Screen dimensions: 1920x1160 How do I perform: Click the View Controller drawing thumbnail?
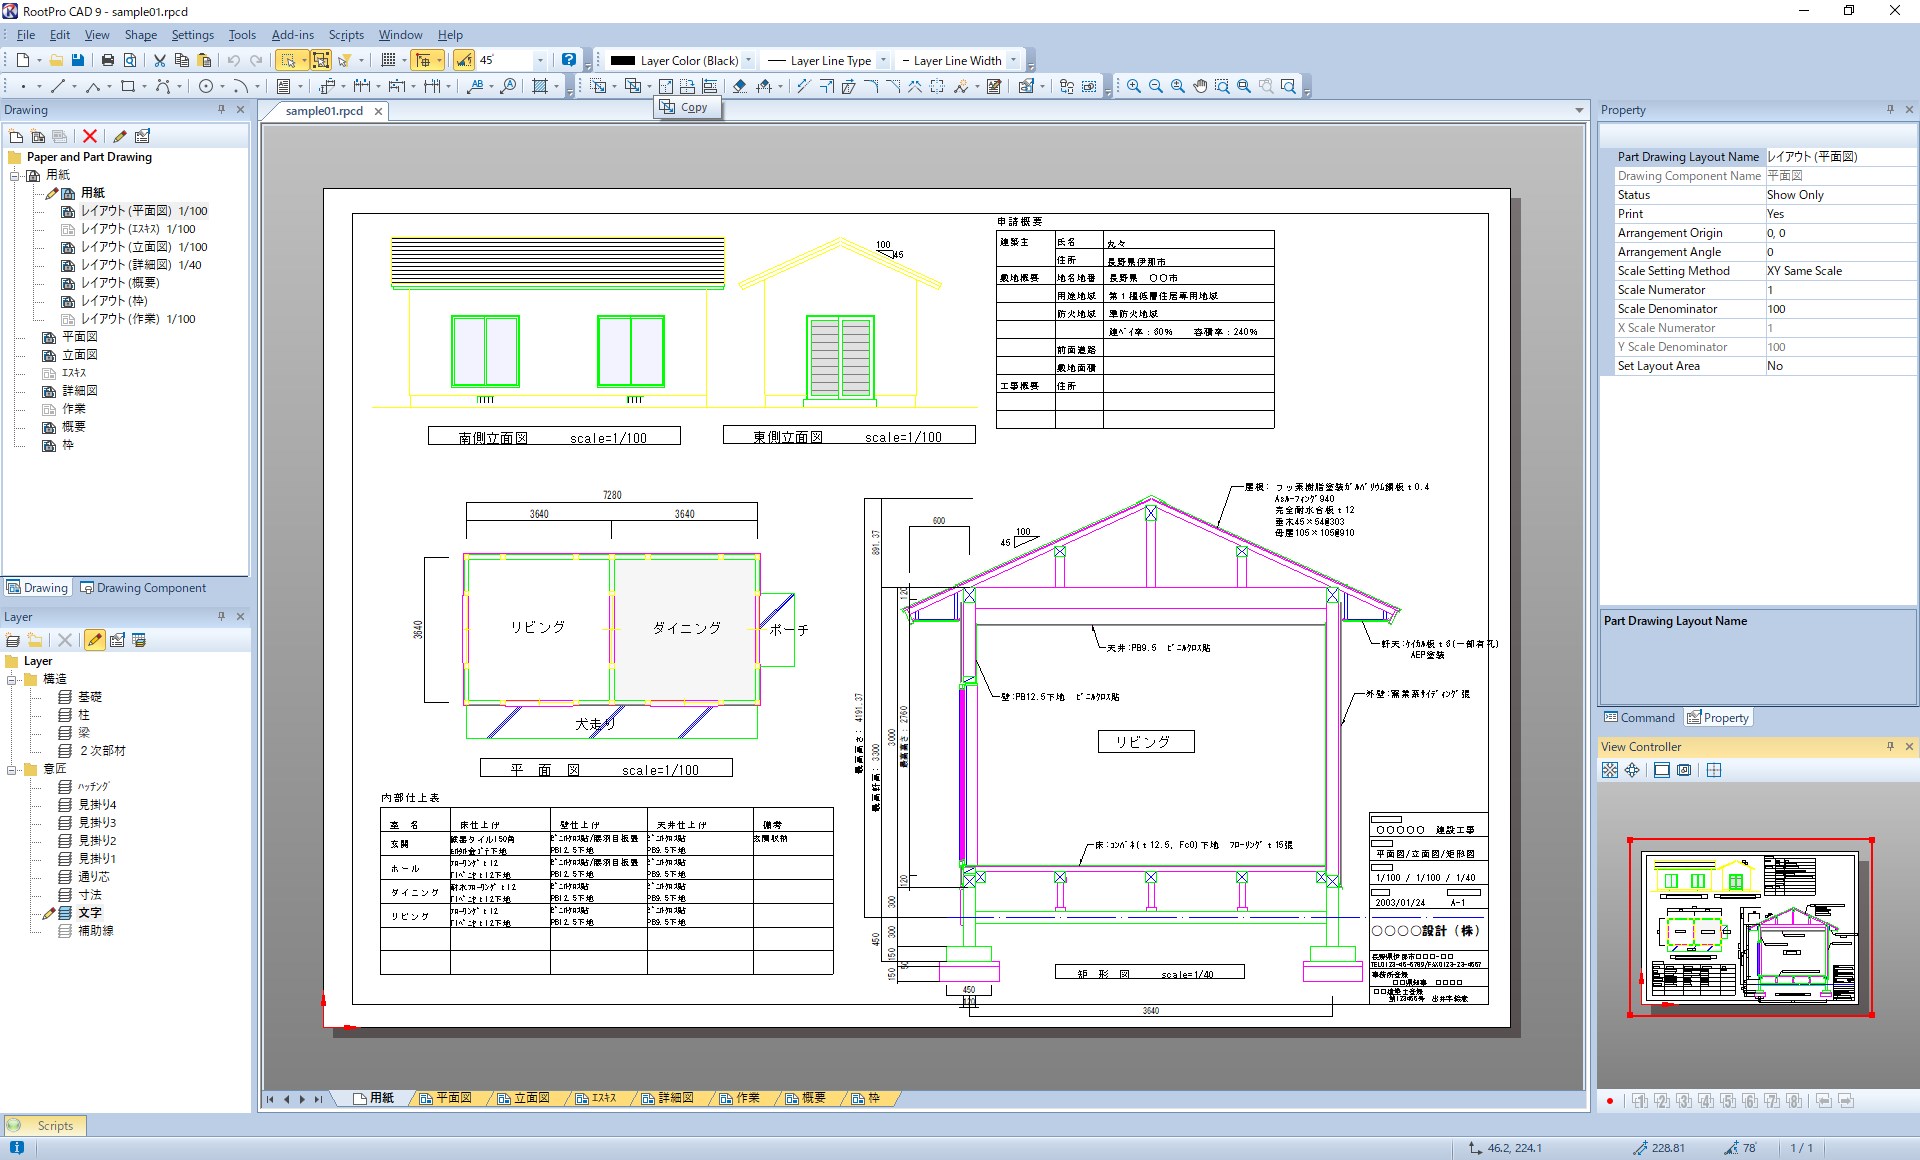(x=1750, y=927)
